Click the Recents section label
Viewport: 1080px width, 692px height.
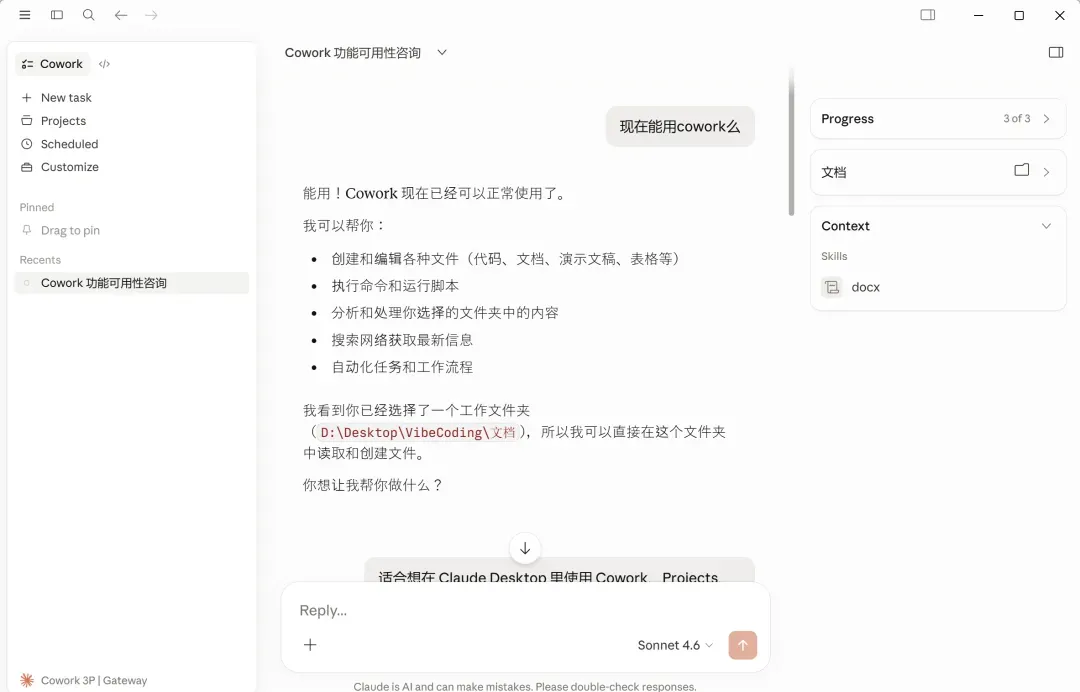pyautogui.click(x=40, y=260)
